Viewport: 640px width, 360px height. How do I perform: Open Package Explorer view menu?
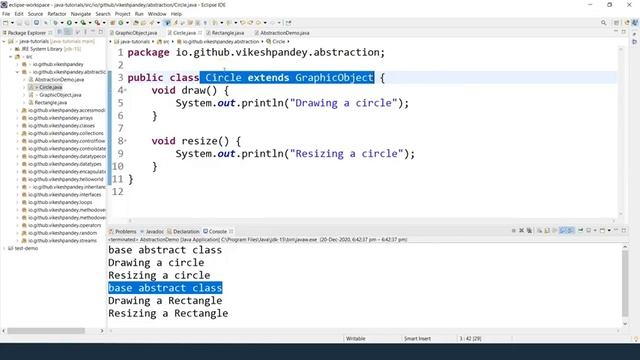(x=85, y=32)
